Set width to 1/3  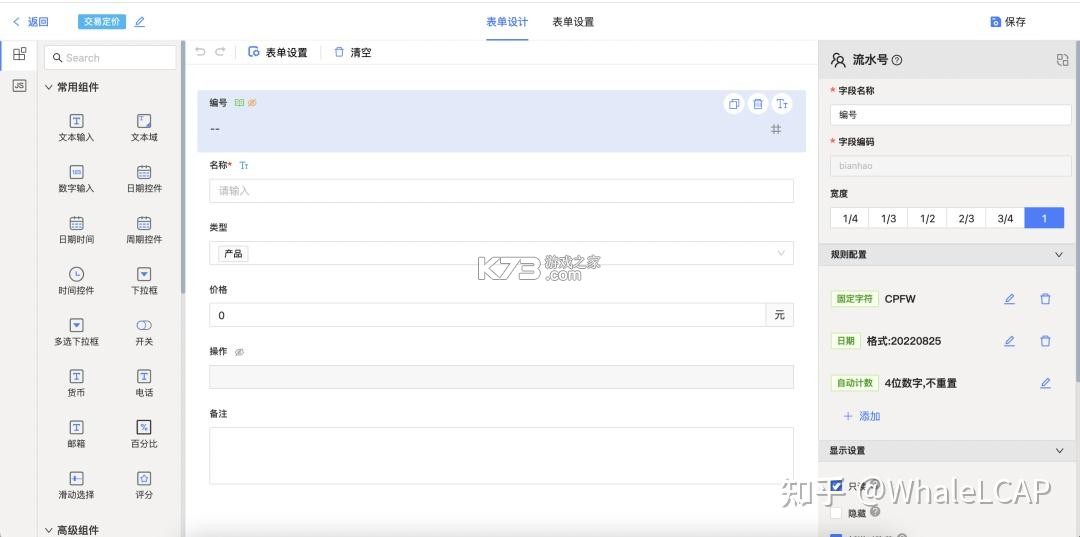coord(889,218)
